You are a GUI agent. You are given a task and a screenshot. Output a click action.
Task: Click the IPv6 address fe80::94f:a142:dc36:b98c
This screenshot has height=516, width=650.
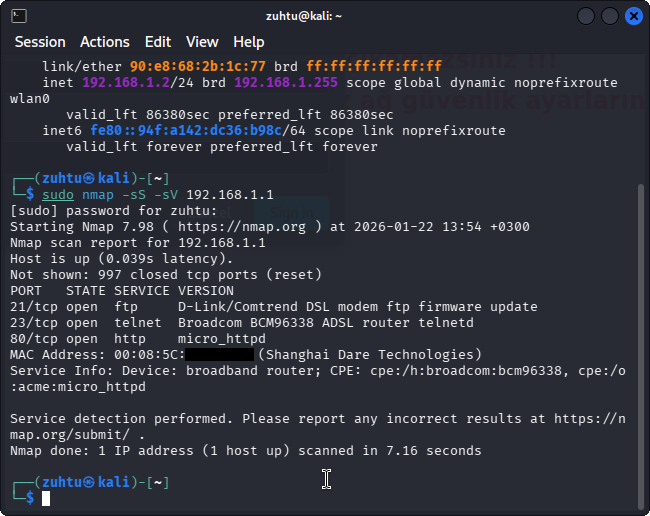coord(187,131)
